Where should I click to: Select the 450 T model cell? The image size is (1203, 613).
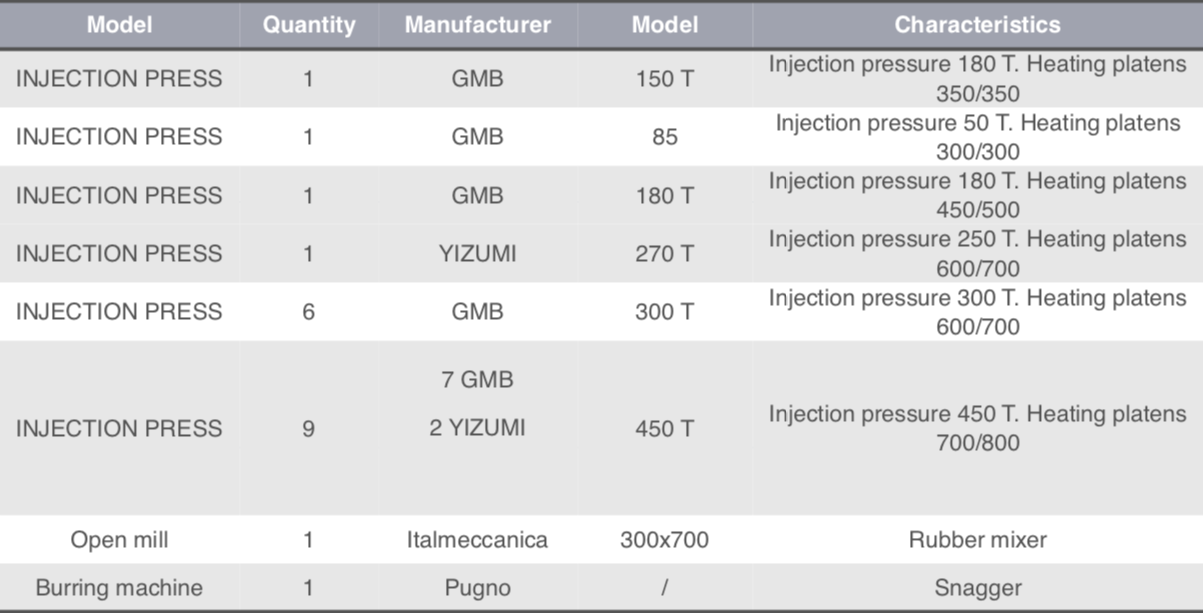pos(665,429)
